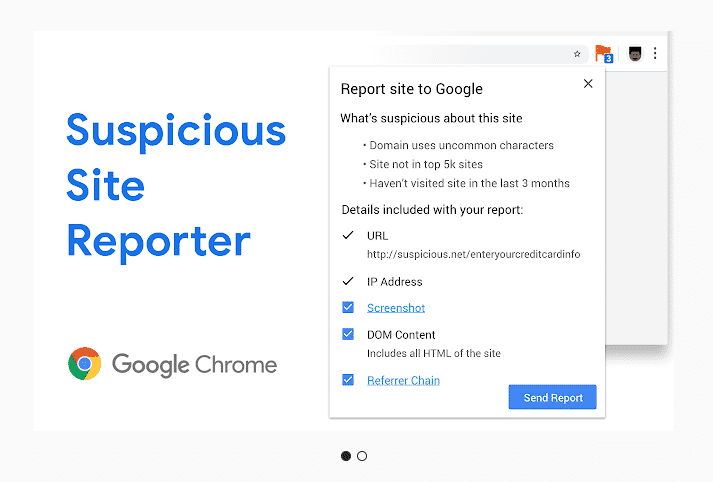
Task: Click the 'Suspicious Site Reporter' title
Action: [x=176, y=187]
